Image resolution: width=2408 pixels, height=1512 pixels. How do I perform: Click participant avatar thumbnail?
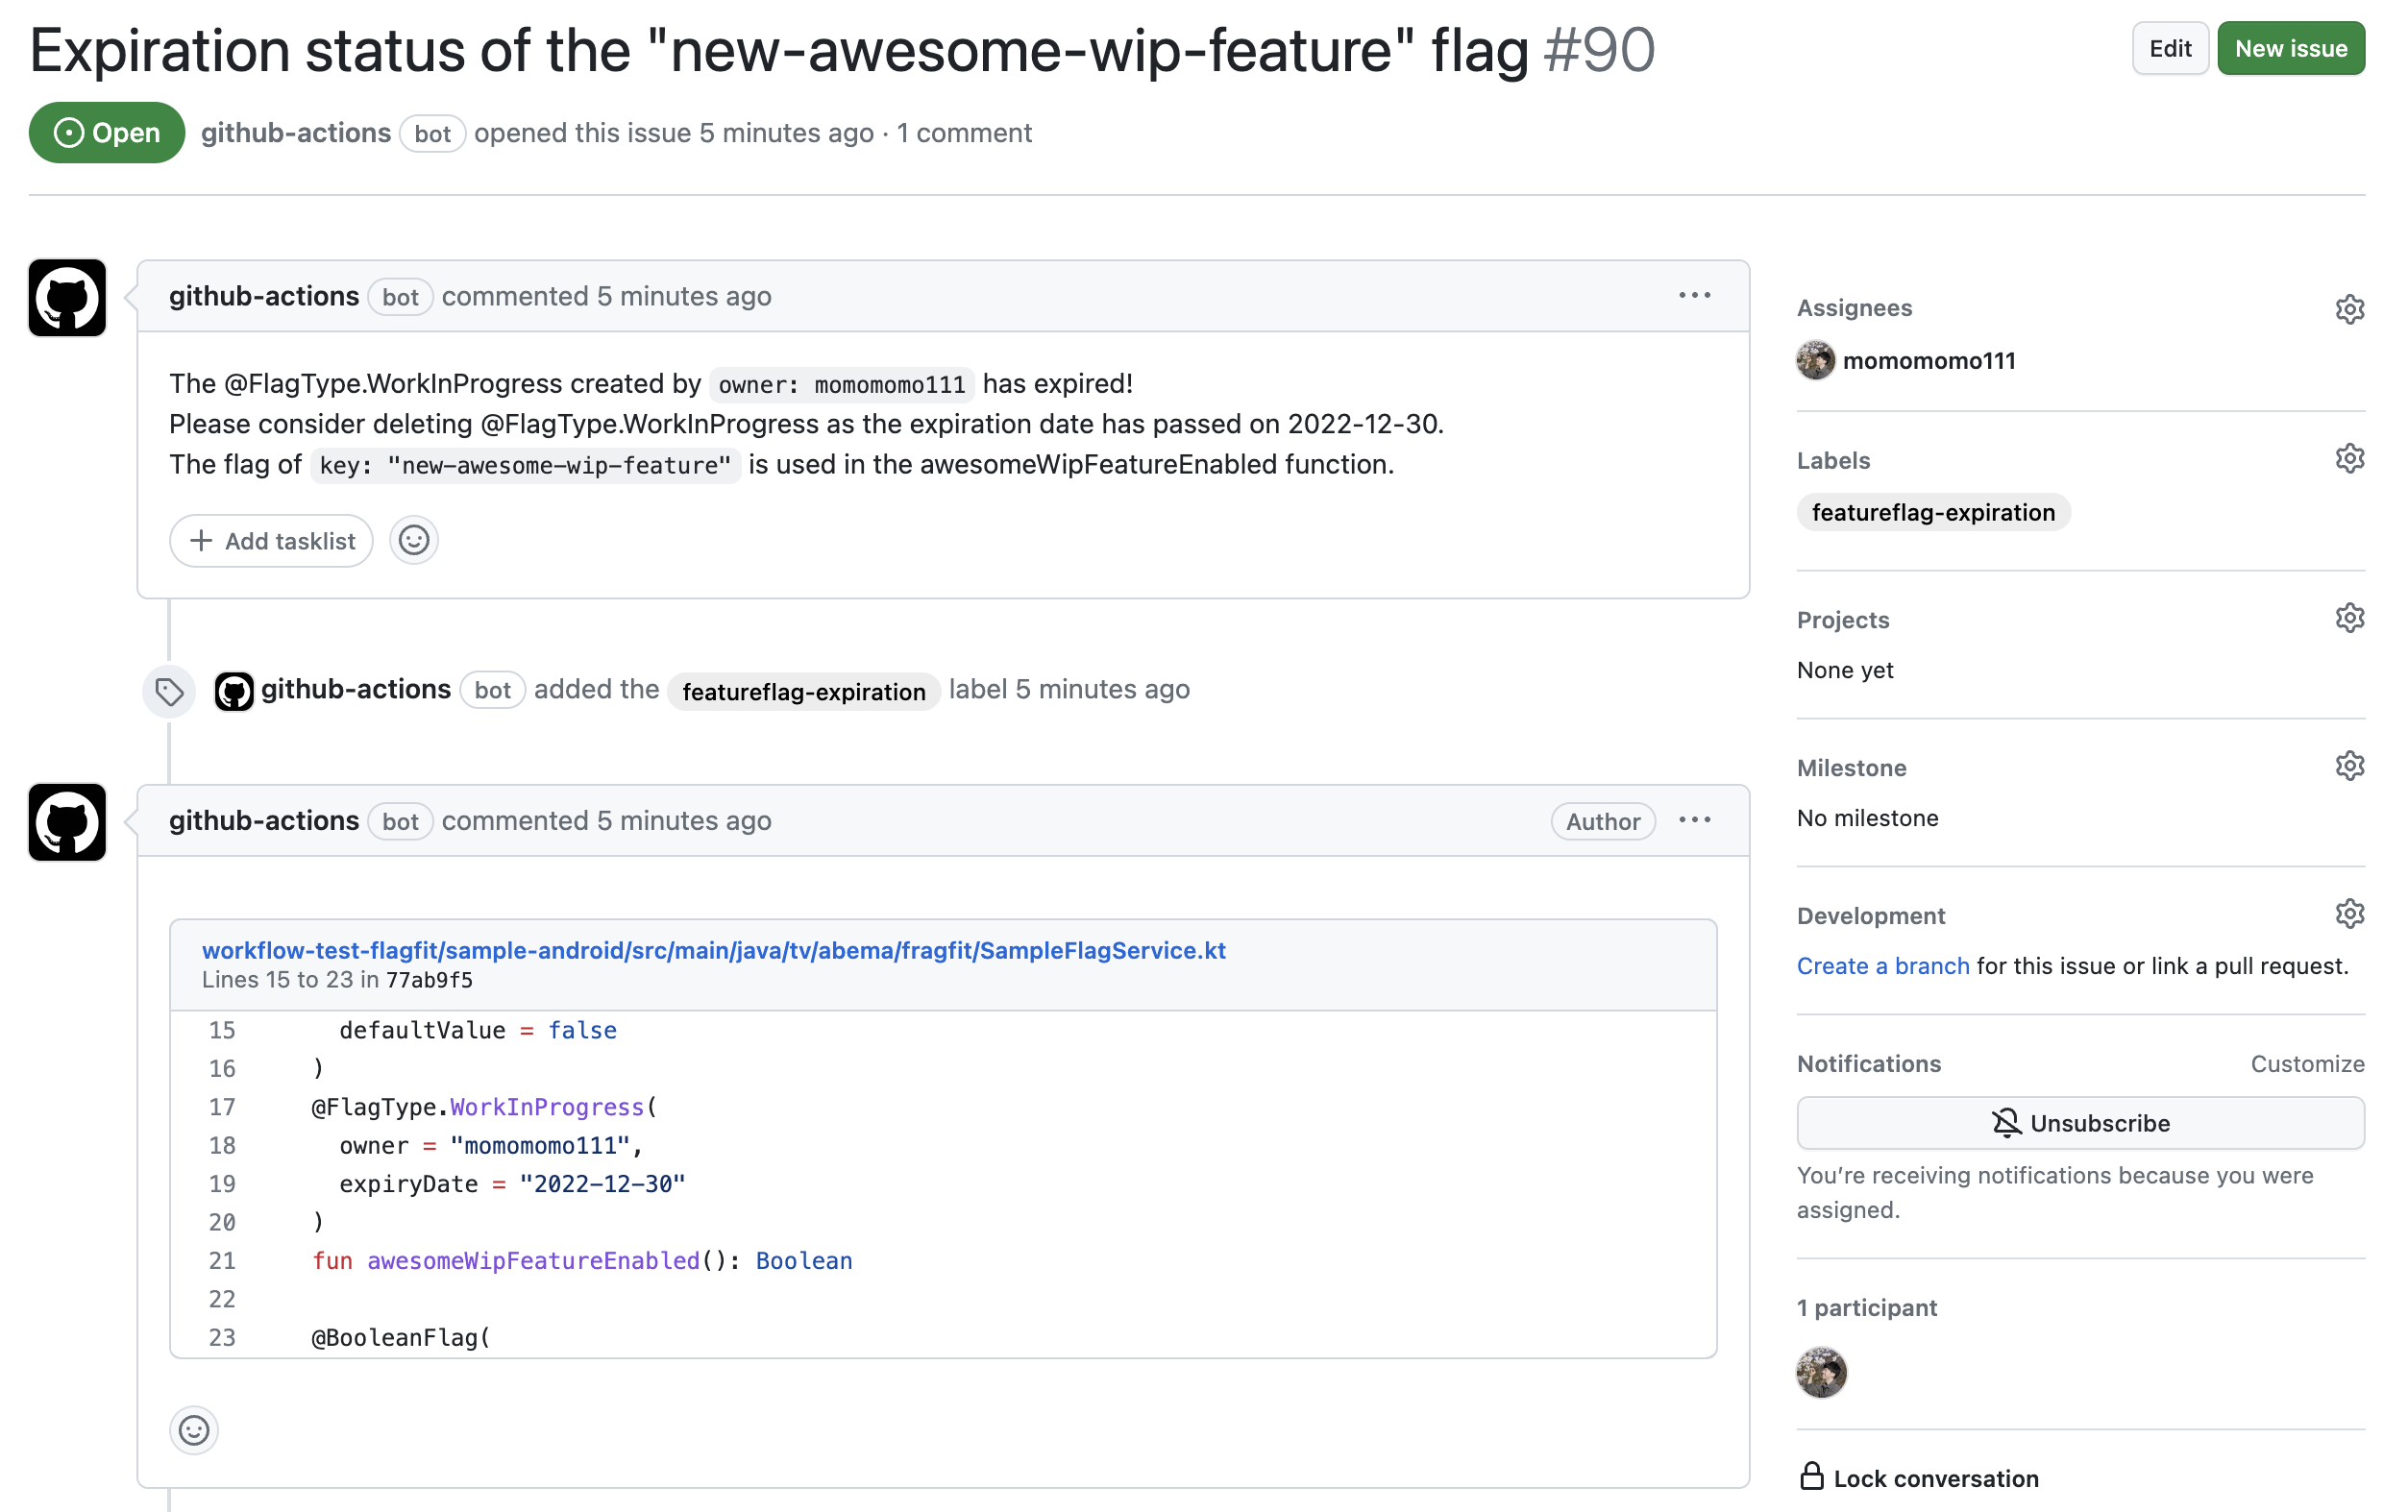[1821, 1372]
